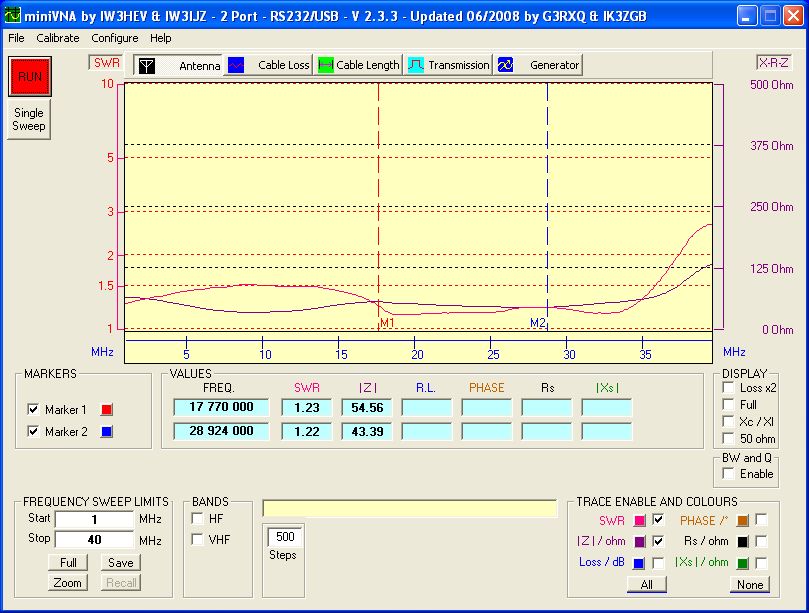
Task: Enable BW and Q checkbox
Action: coord(728,473)
